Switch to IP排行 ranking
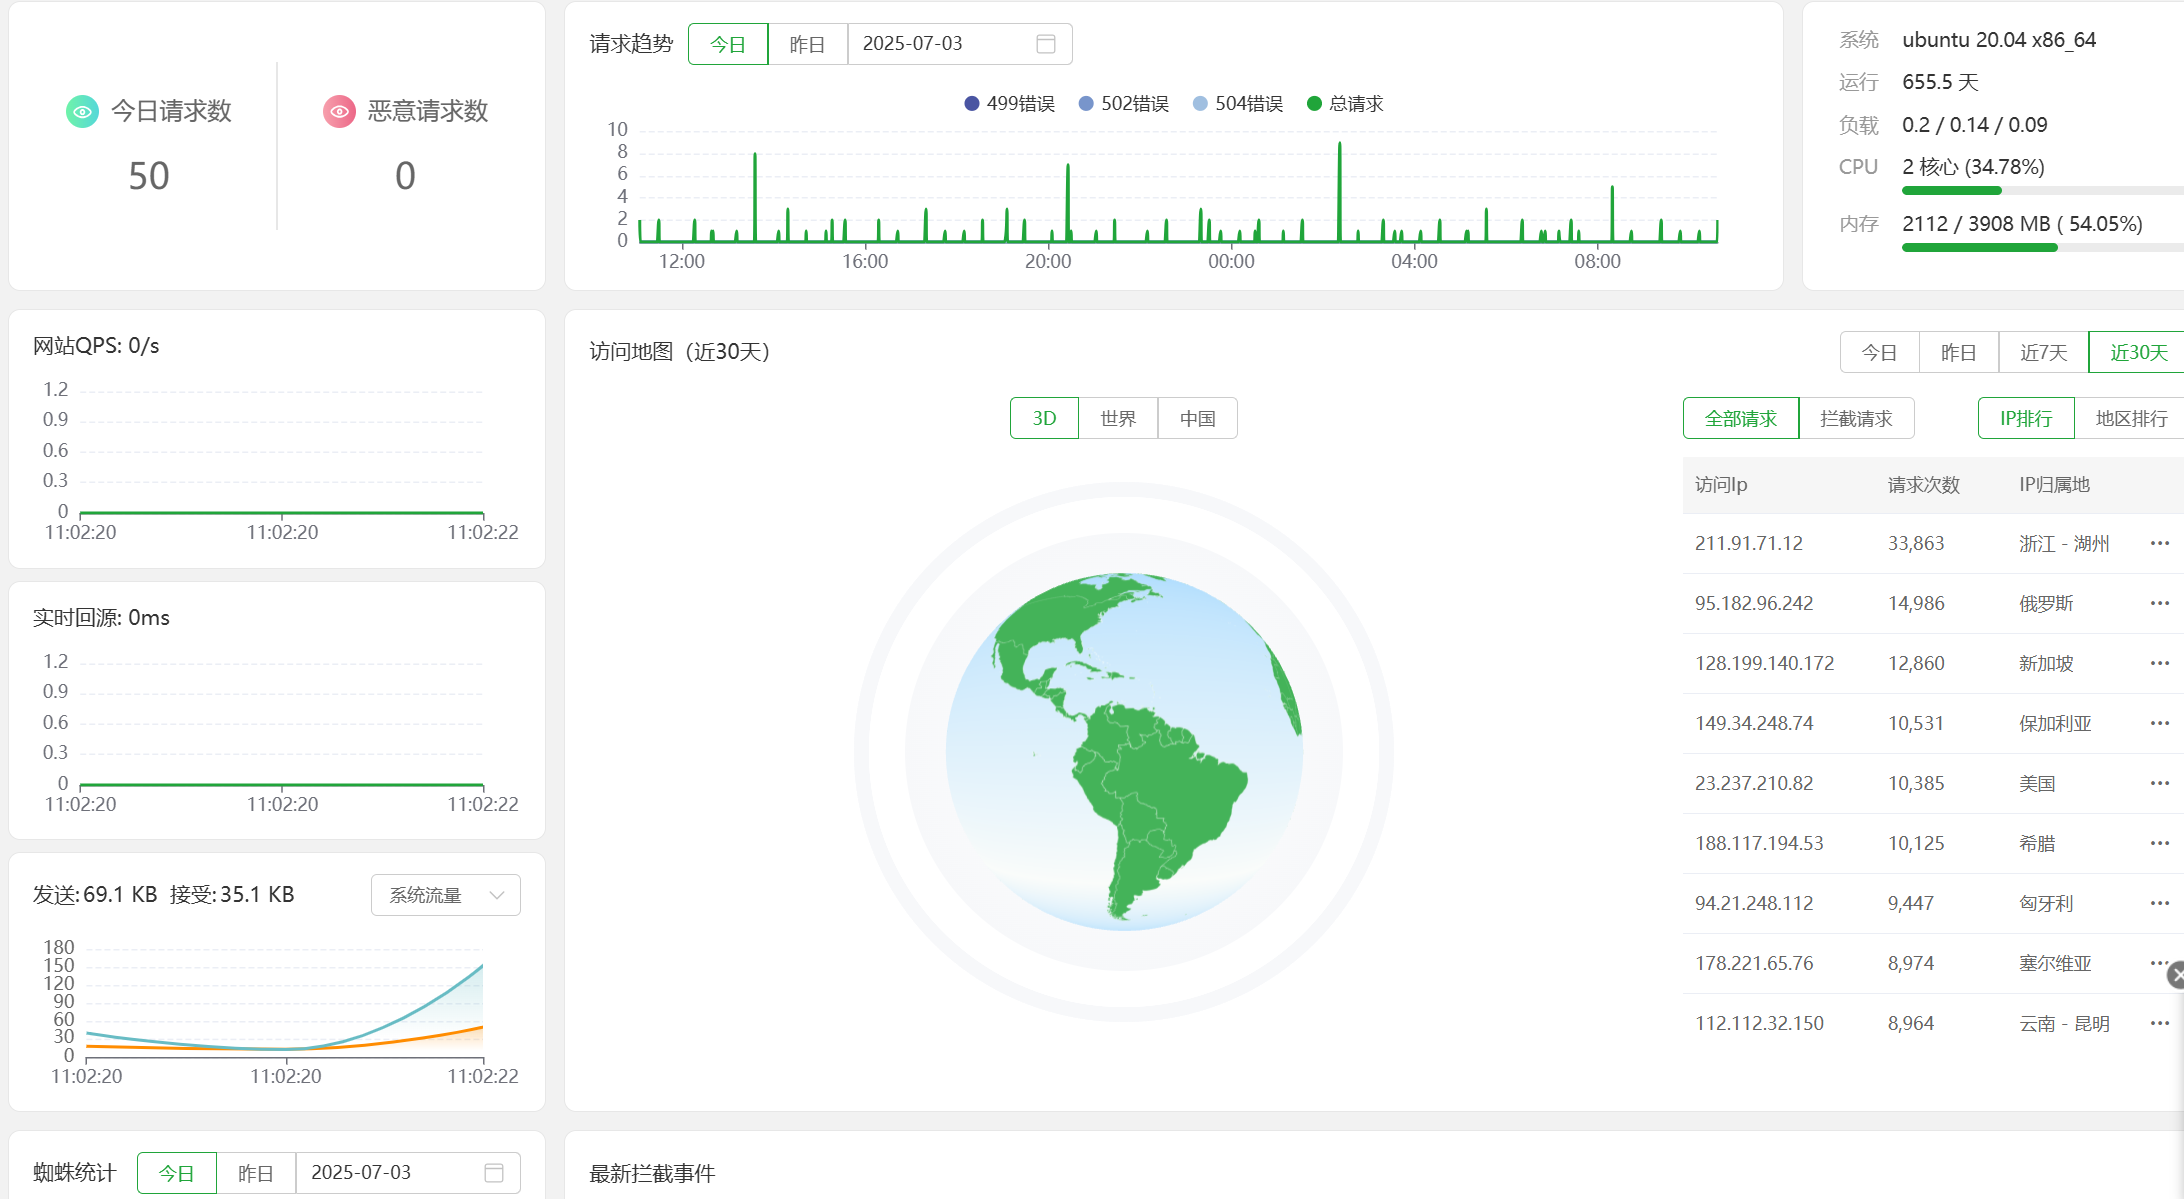The width and height of the screenshot is (2184, 1199). pyautogui.click(x=2026, y=418)
